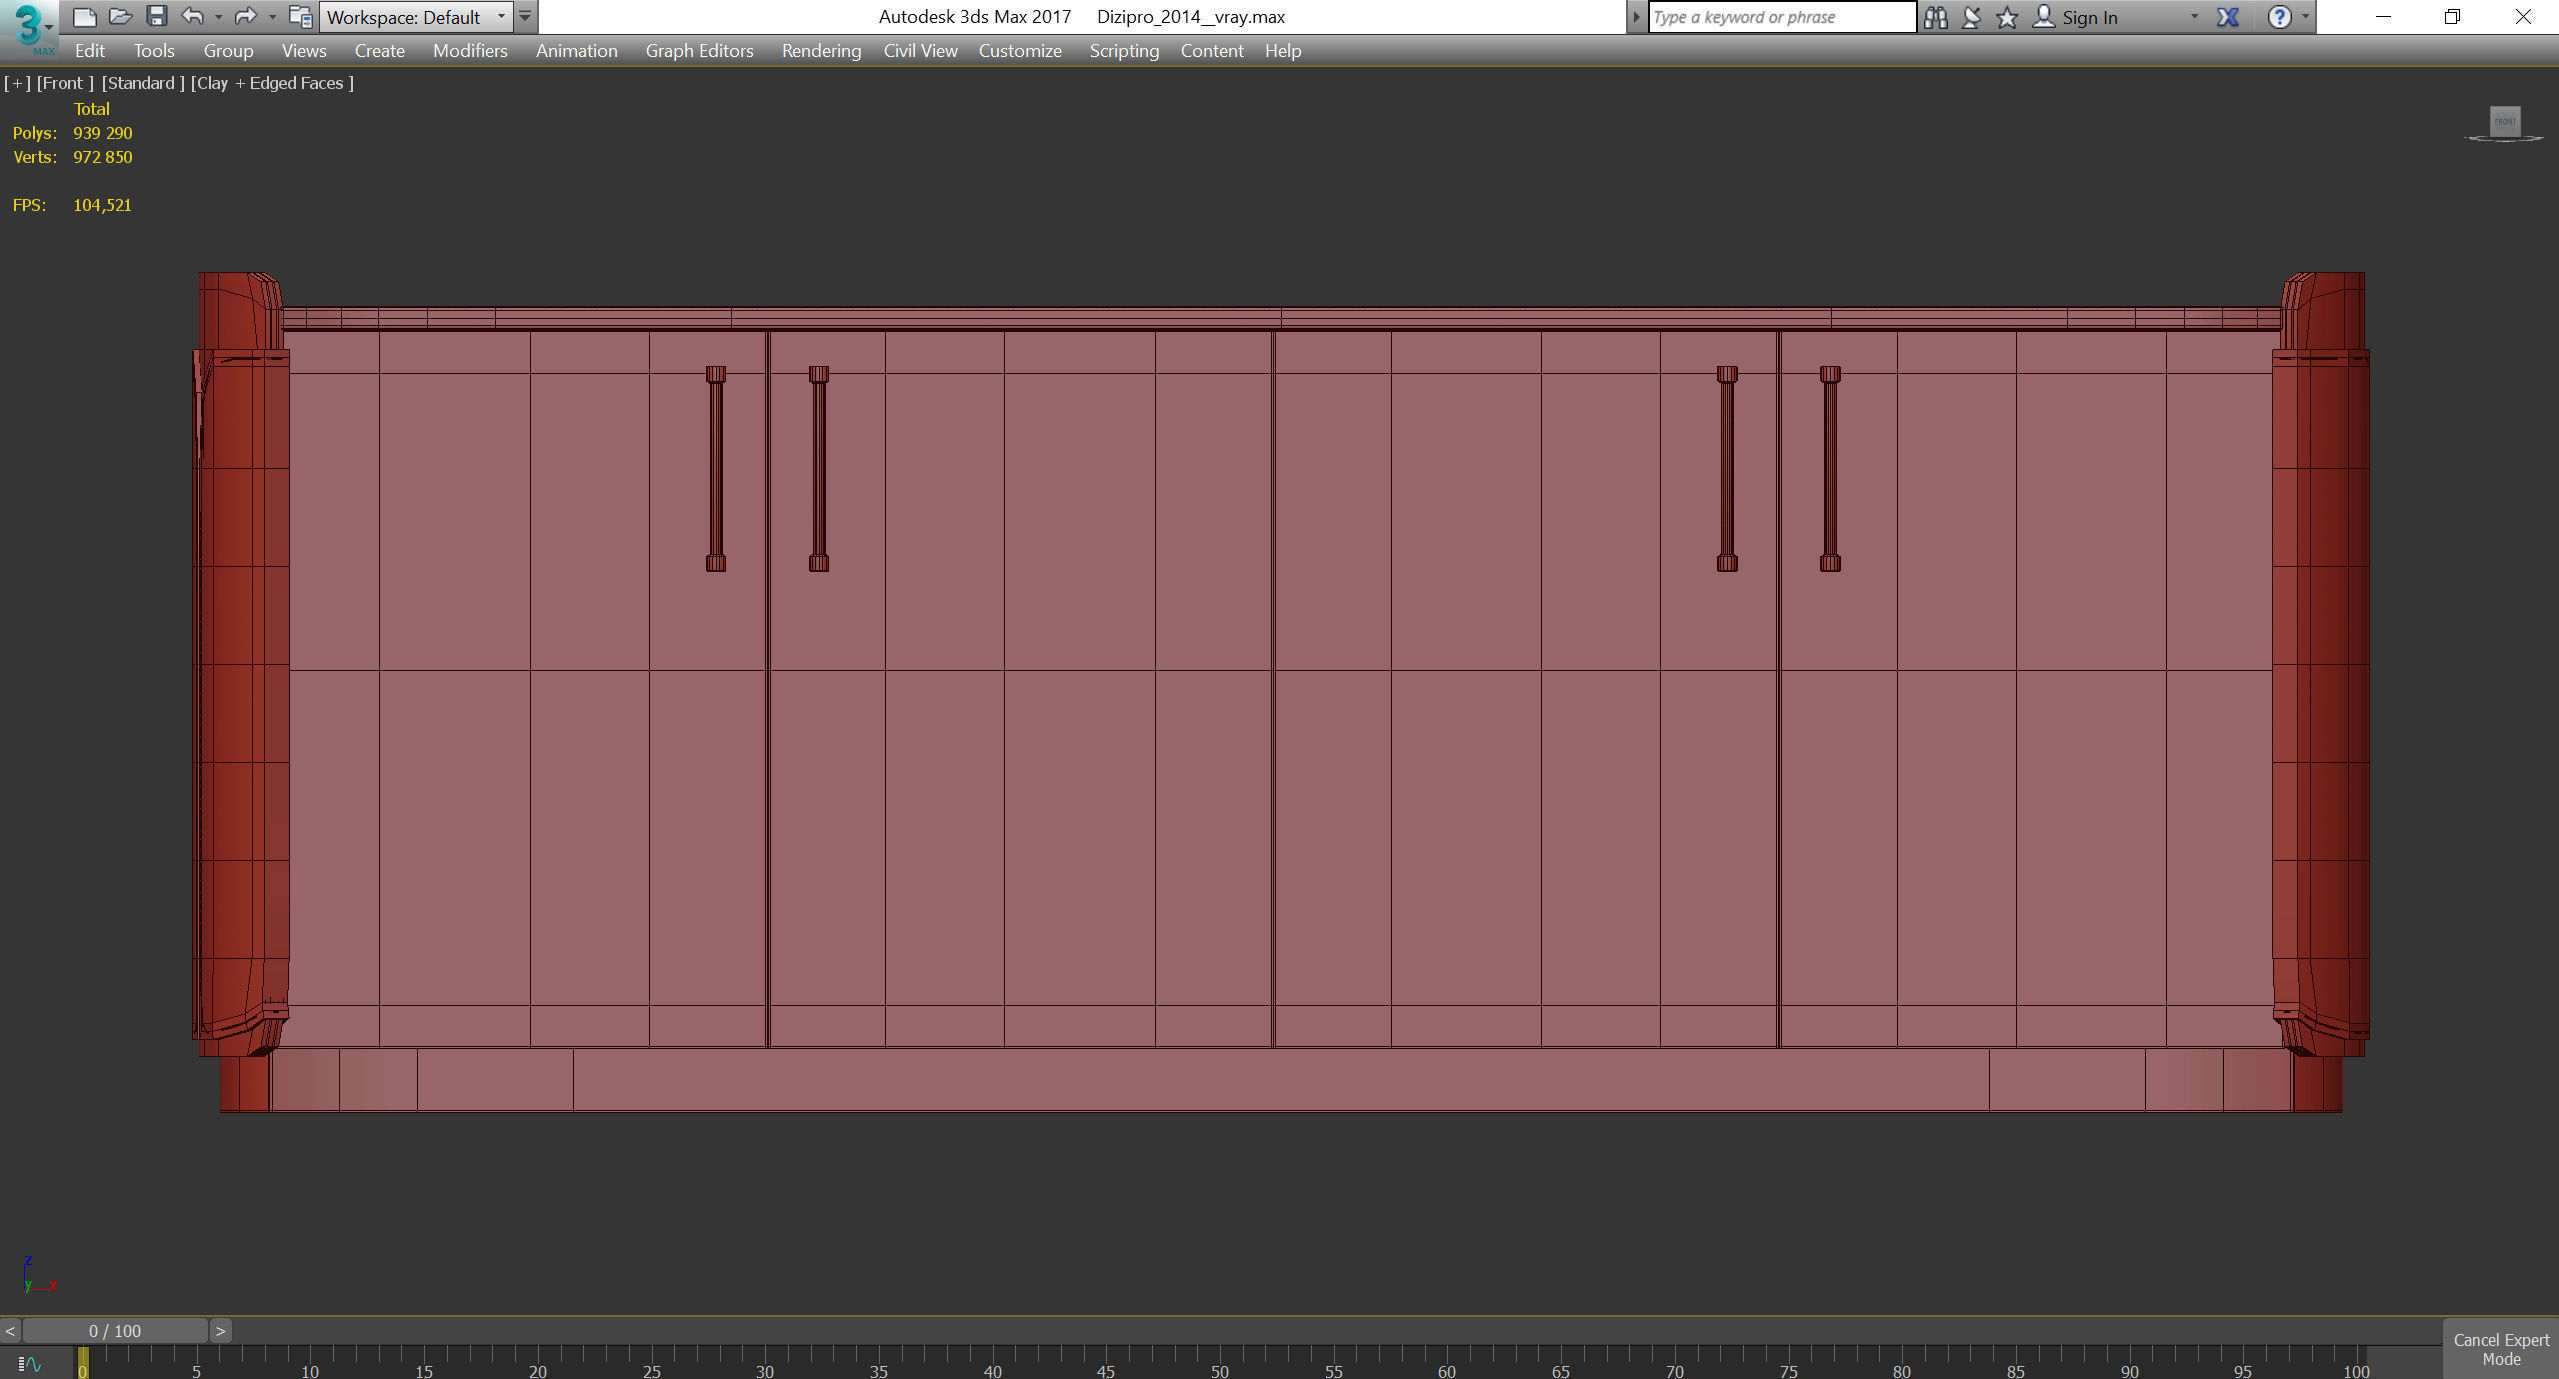Open Subscription Center satellite dish icon

1971,17
